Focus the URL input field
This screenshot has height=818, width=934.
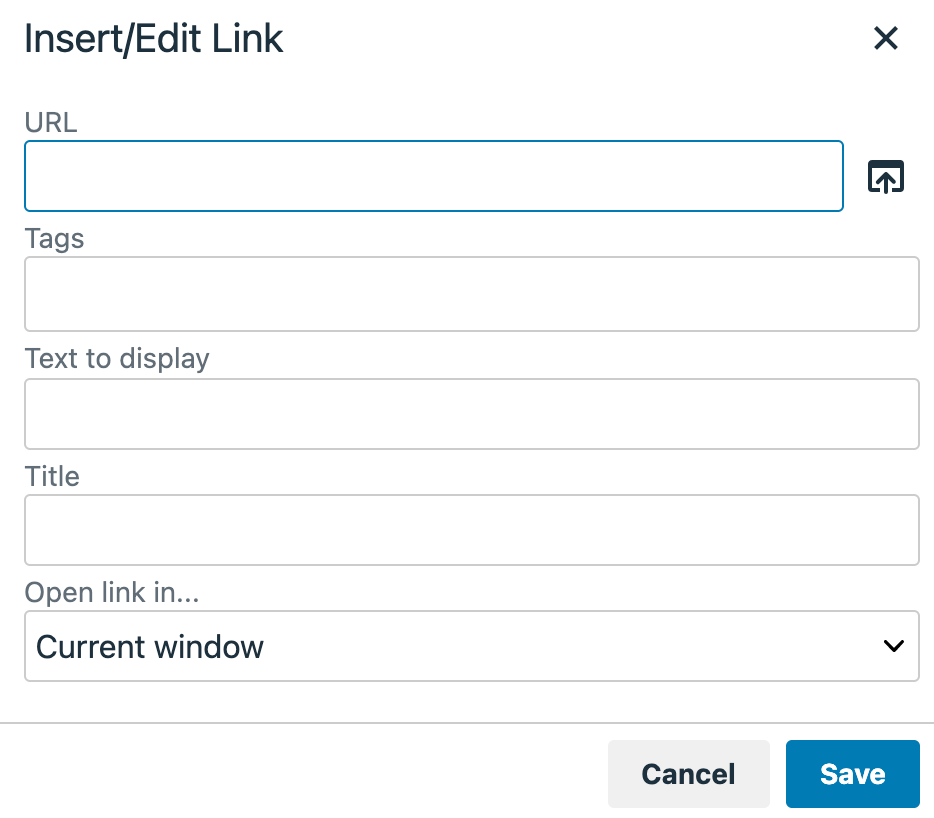tap(433, 176)
